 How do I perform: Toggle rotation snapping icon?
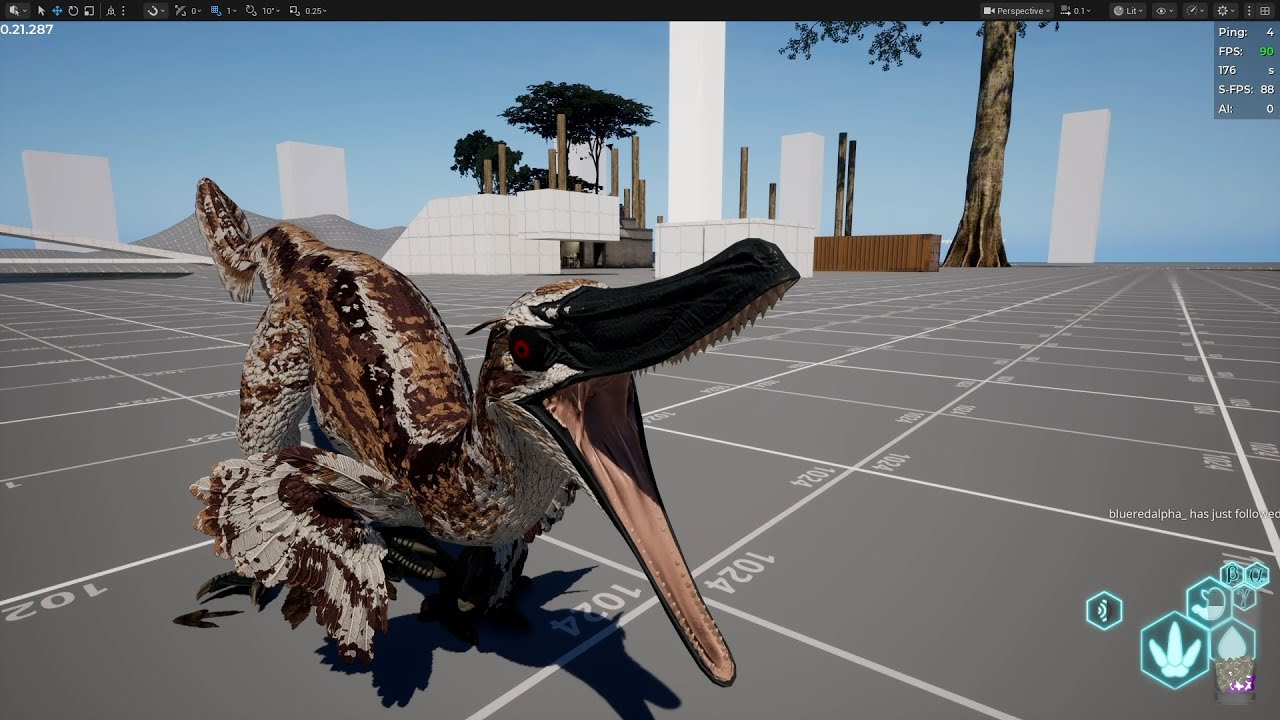coord(250,10)
